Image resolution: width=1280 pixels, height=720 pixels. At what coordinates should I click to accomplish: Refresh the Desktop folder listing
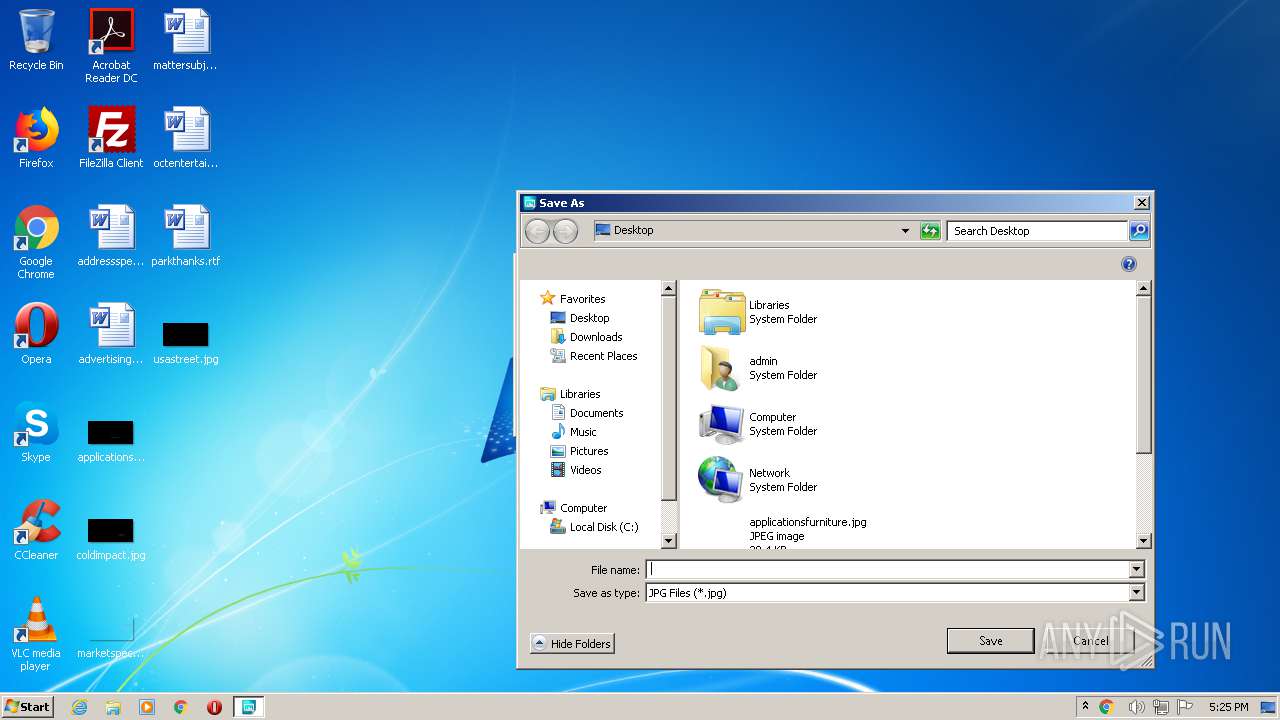click(930, 231)
